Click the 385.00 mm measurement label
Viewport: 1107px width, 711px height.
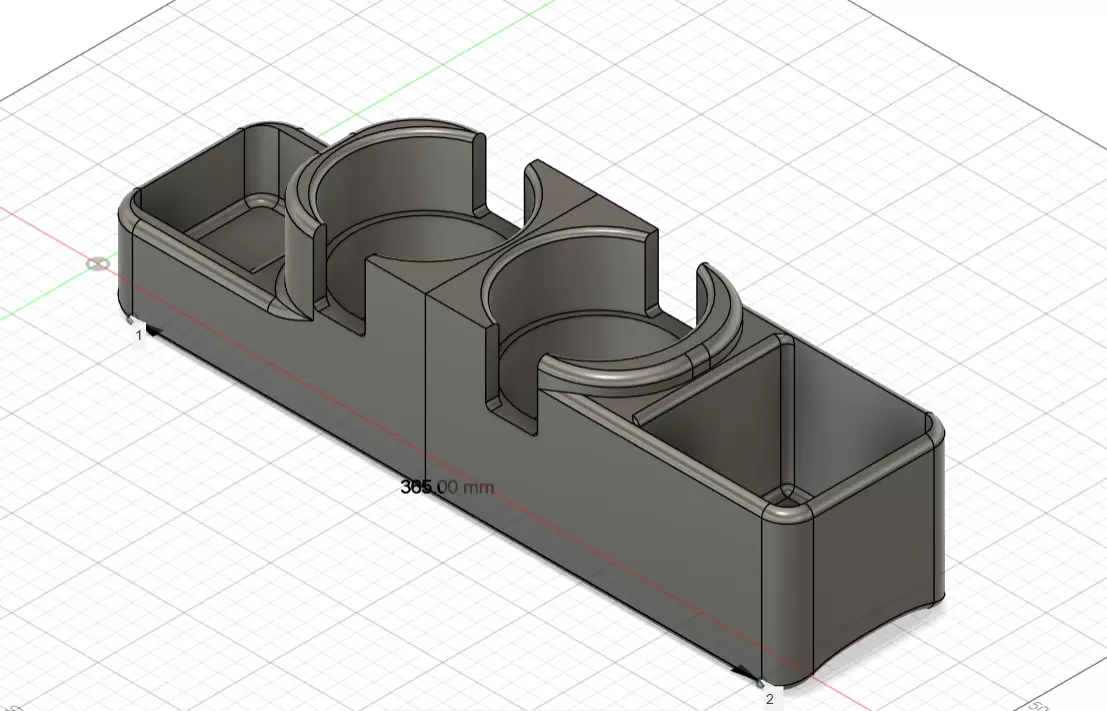coord(447,486)
